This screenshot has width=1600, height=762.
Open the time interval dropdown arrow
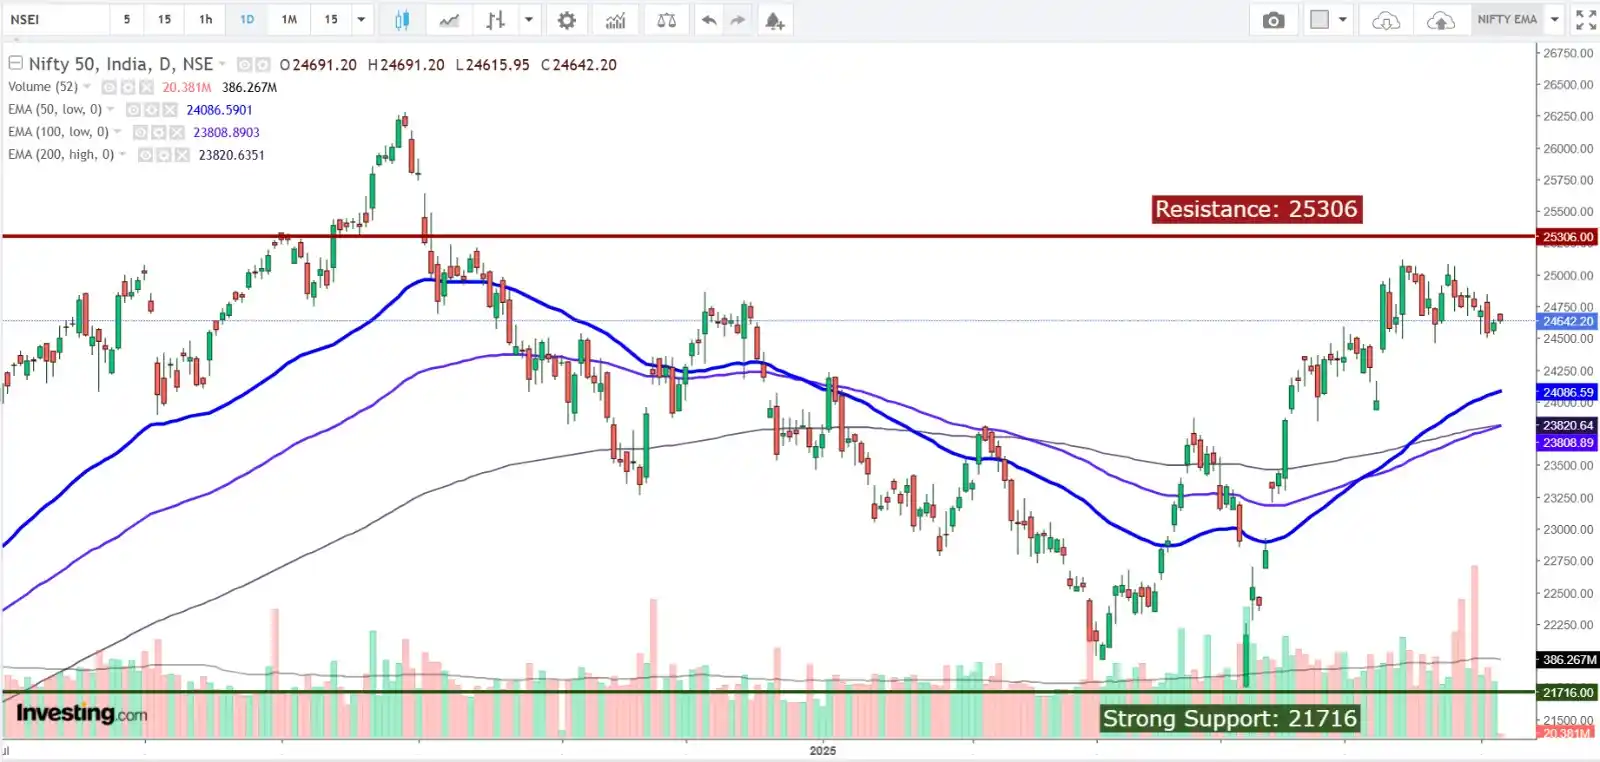(361, 20)
